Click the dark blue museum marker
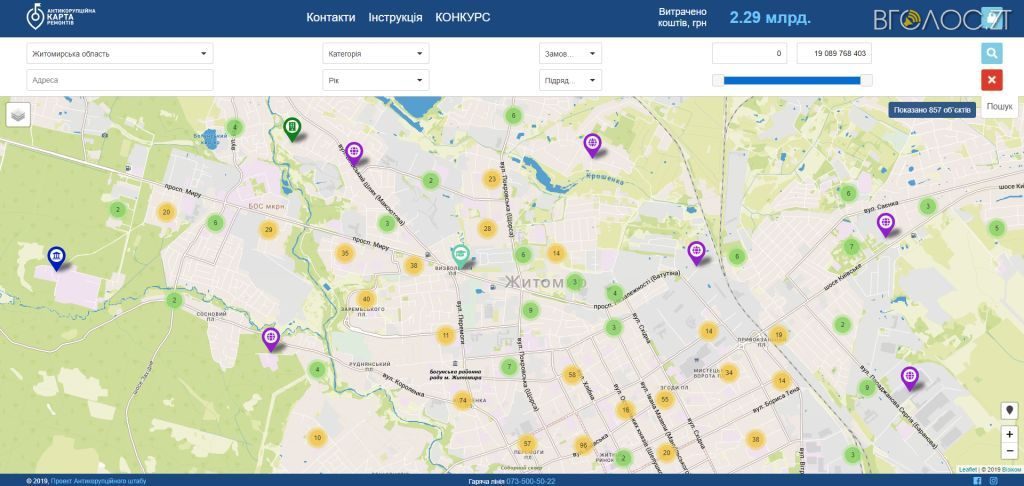 (x=57, y=258)
